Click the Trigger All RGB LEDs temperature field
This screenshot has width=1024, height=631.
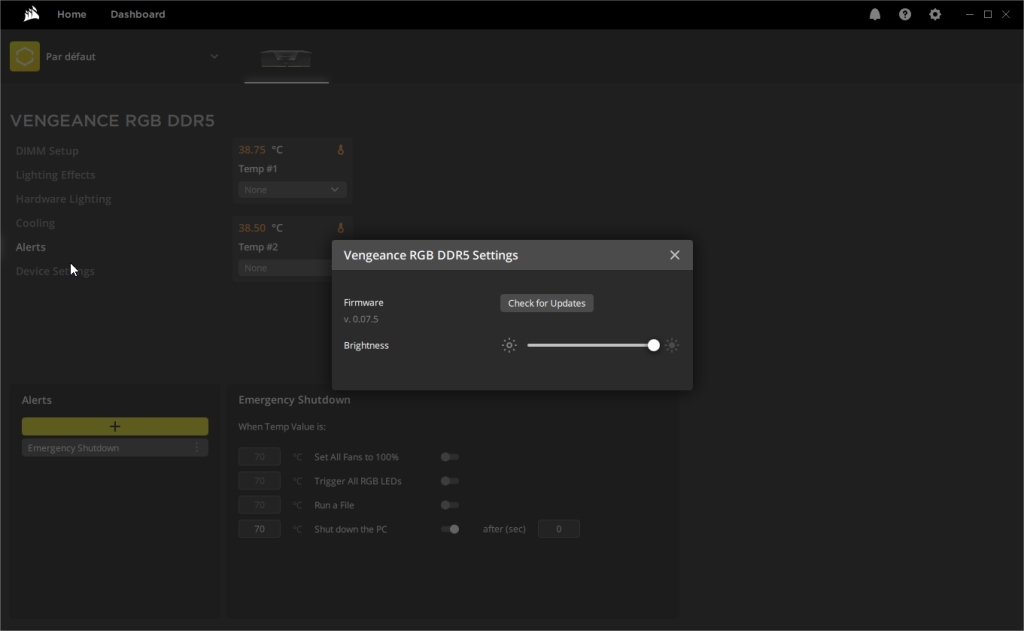[x=259, y=481]
